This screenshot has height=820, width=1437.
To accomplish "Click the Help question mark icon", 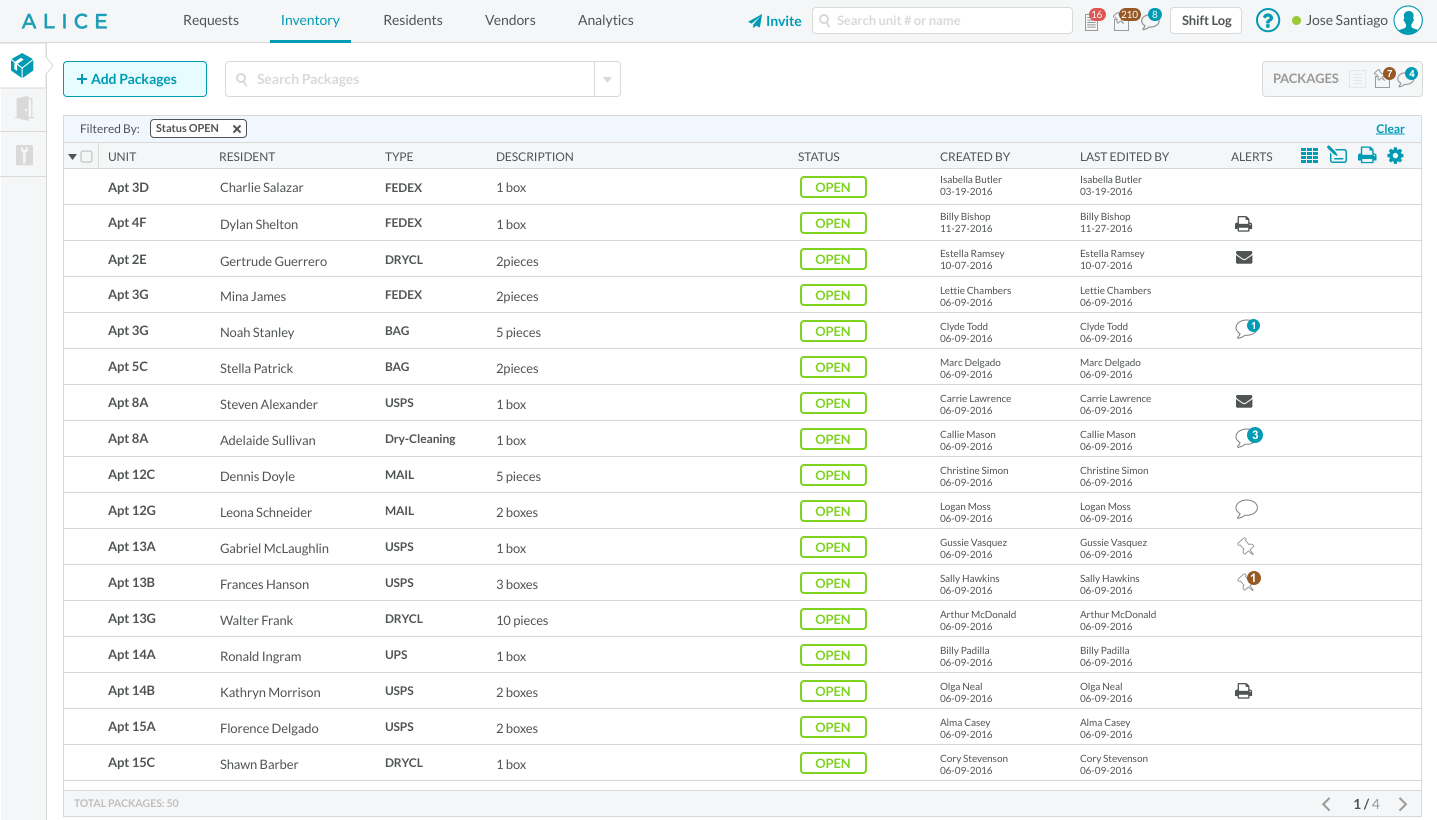I will (1267, 20).
